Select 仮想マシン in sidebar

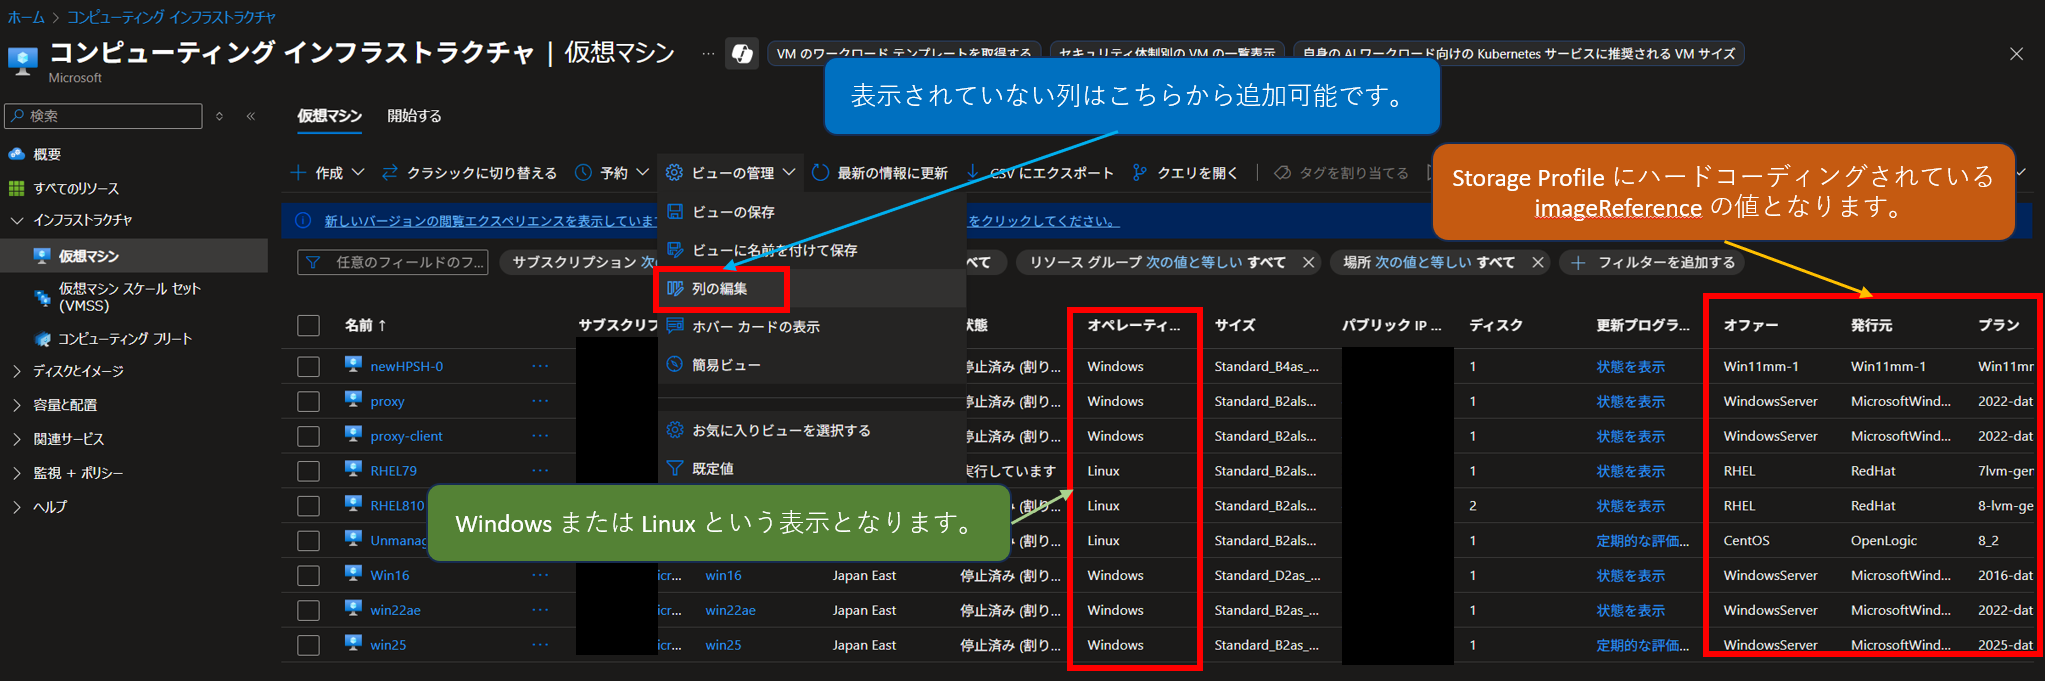pyautogui.click(x=134, y=256)
